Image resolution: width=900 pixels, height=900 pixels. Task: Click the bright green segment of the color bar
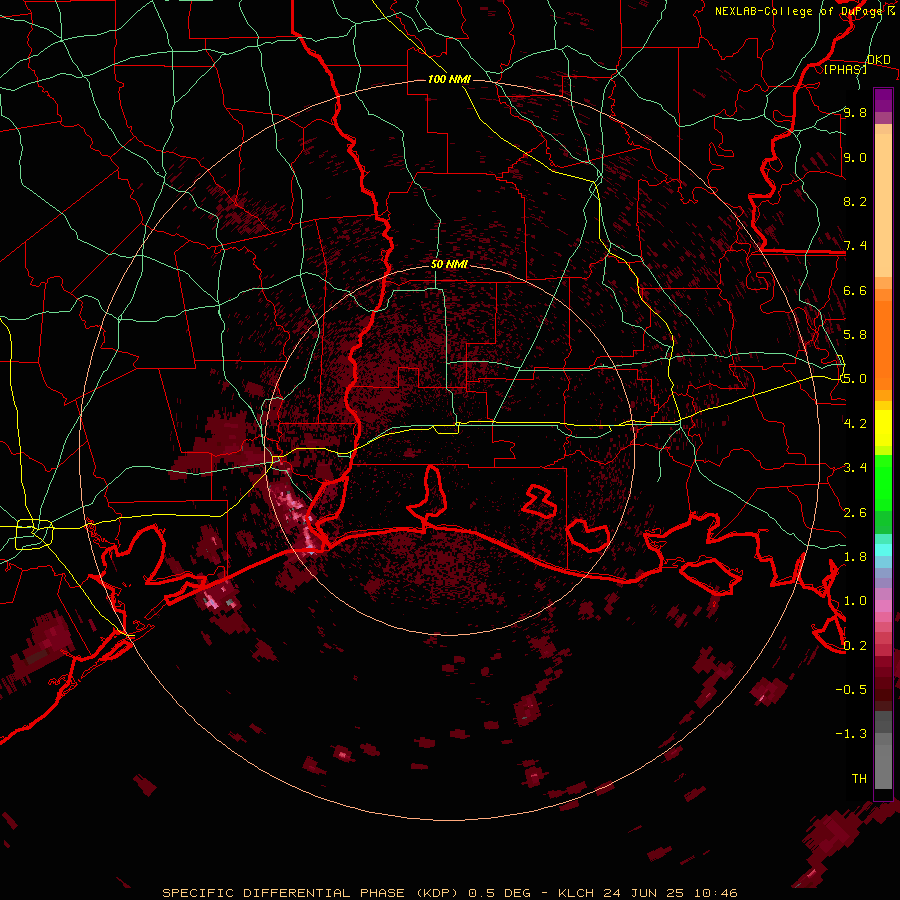883,485
